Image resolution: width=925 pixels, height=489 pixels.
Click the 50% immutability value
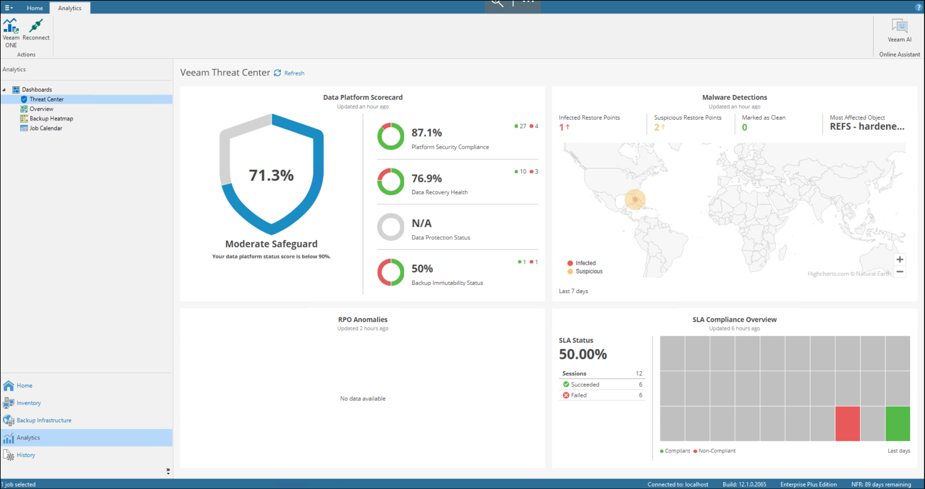click(x=422, y=268)
